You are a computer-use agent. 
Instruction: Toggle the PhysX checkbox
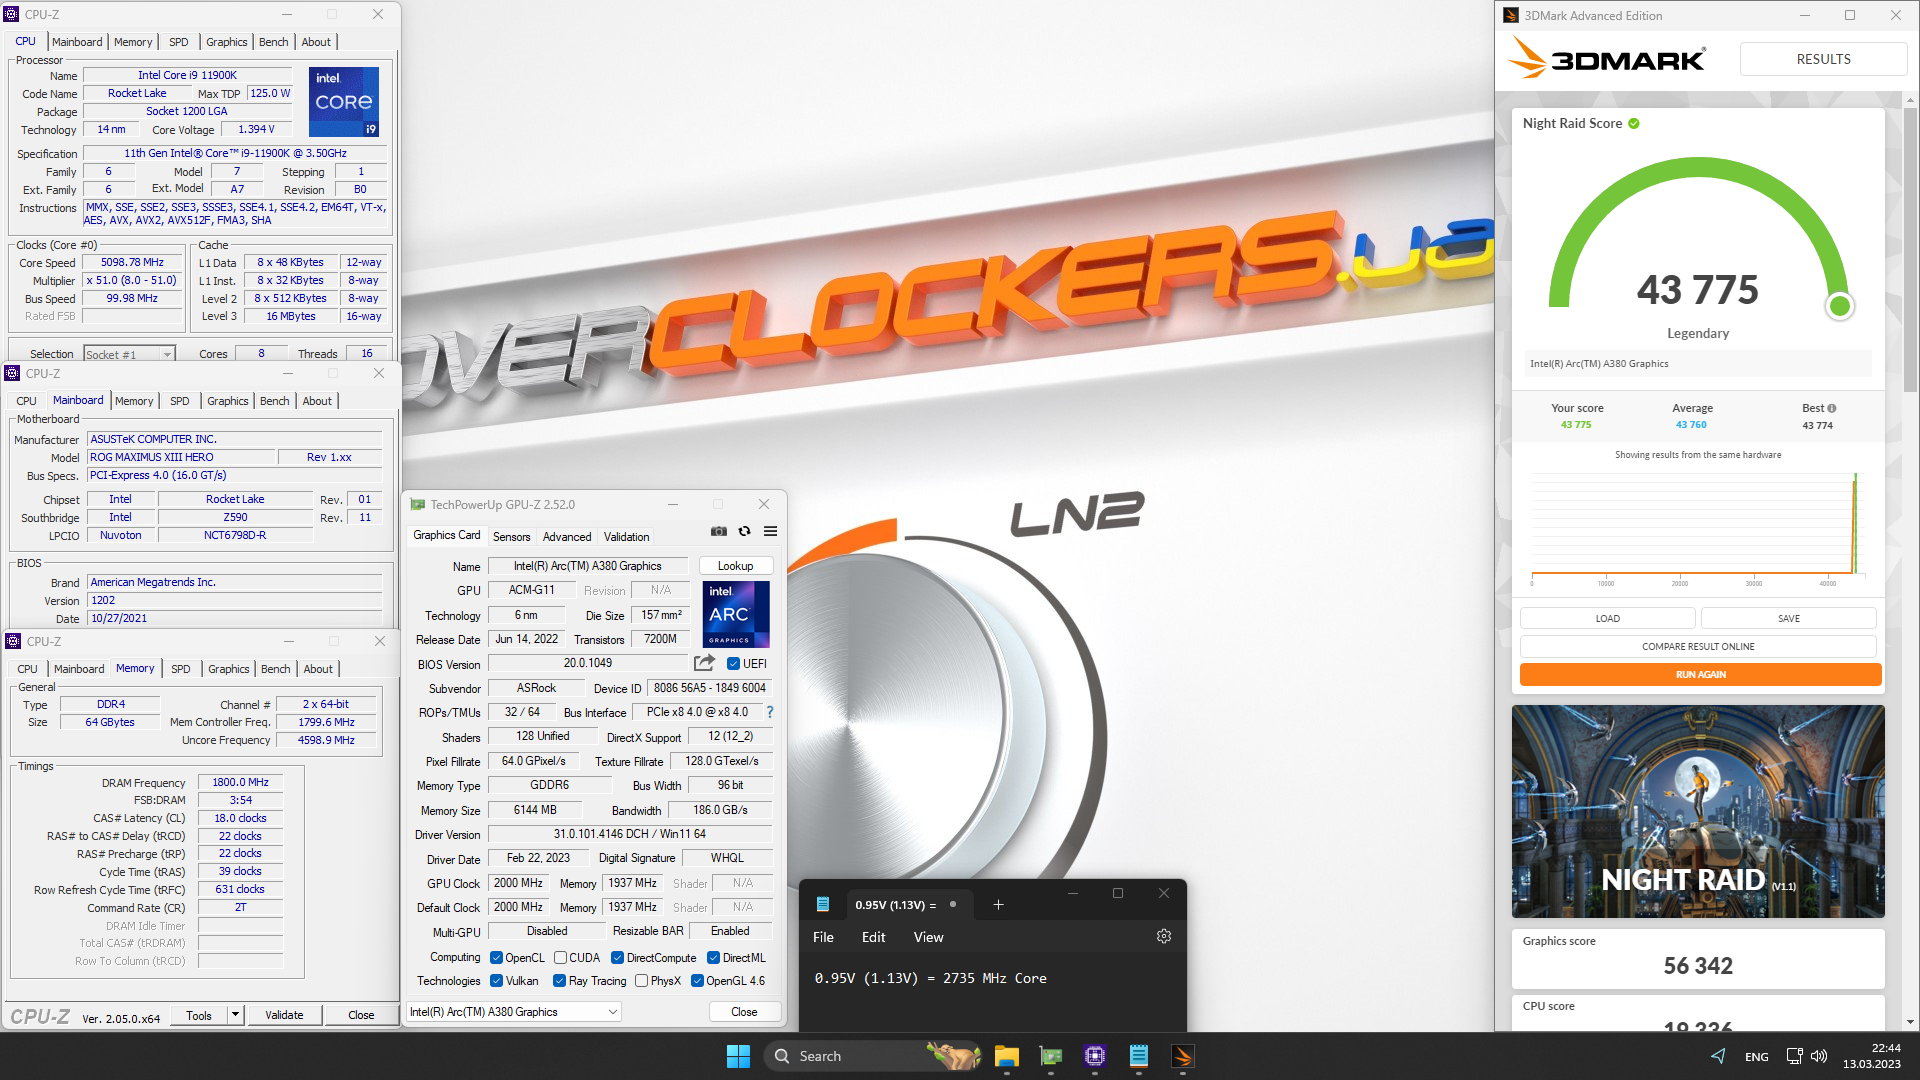coord(641,981)
